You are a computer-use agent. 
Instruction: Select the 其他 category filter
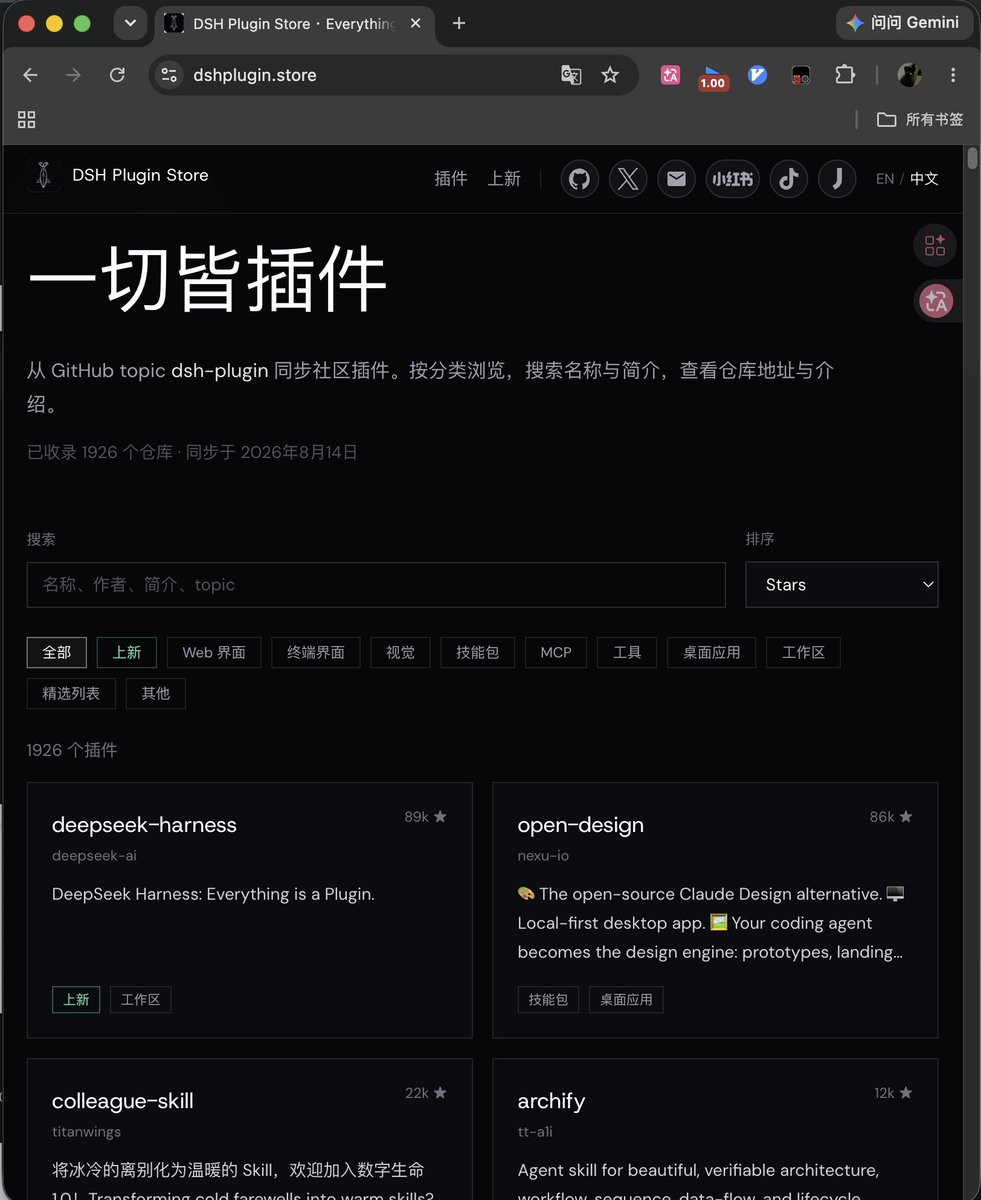[156, 693]
